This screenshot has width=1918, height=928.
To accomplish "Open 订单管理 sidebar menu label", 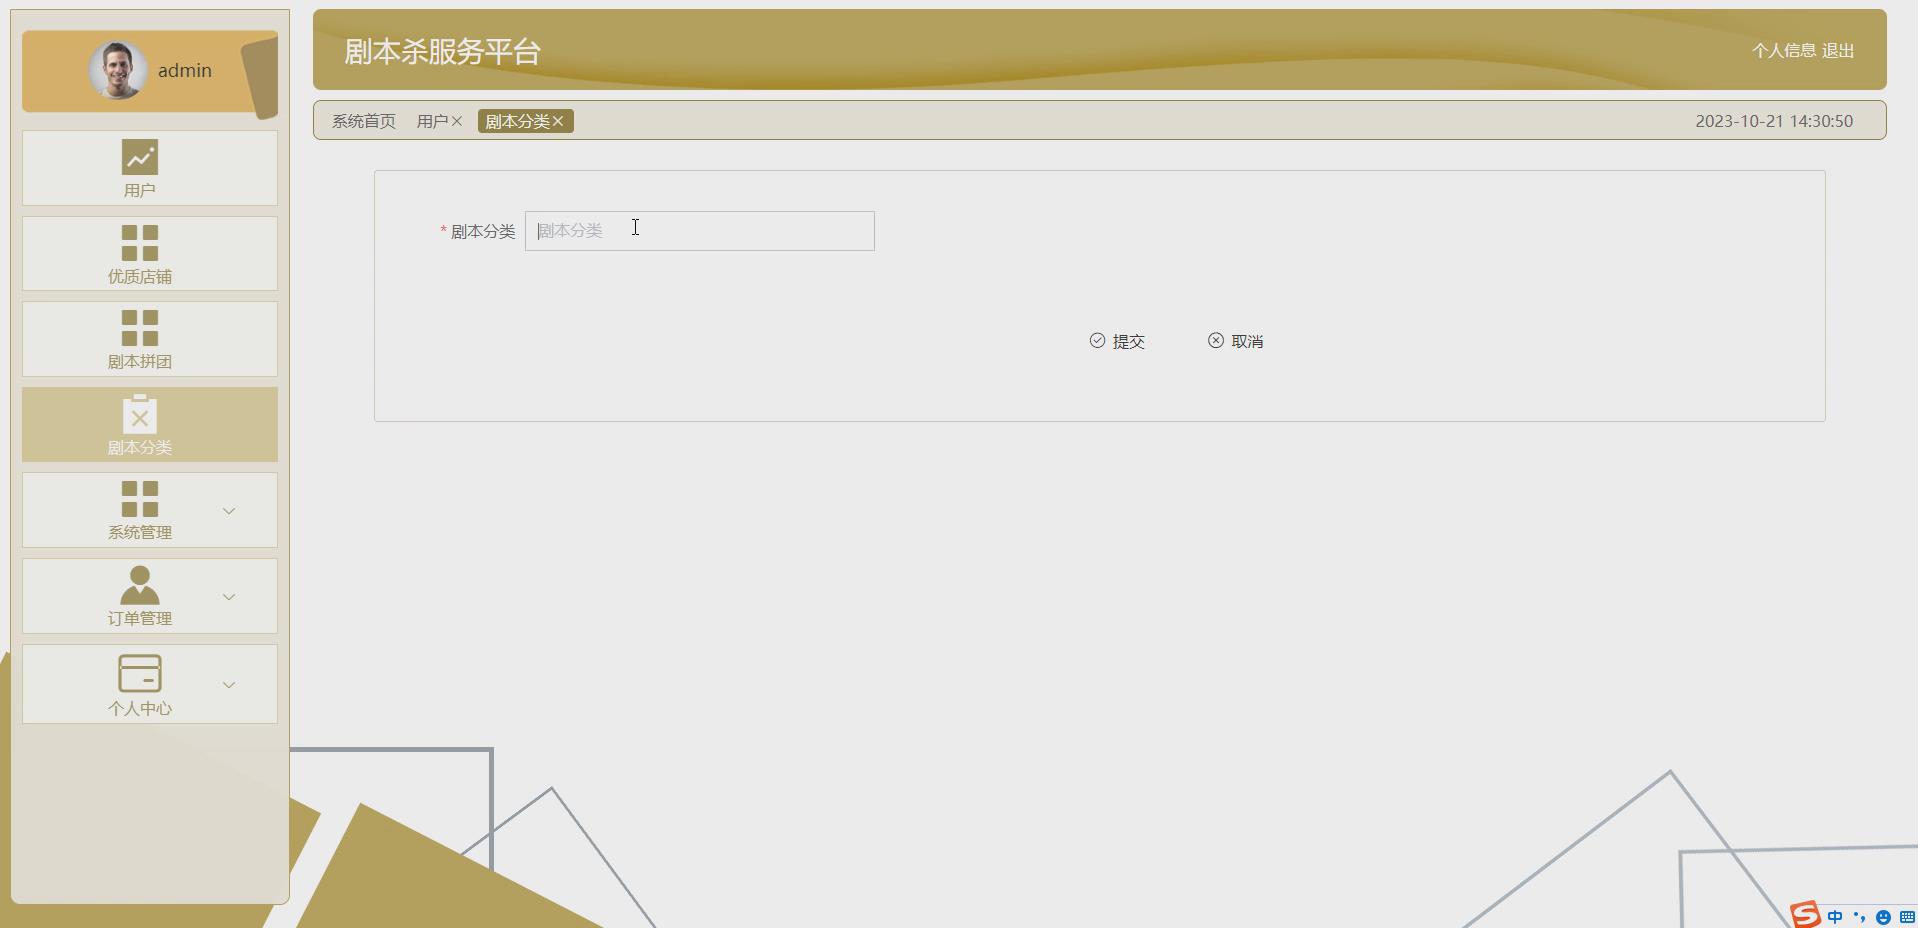I will point(140,618).
